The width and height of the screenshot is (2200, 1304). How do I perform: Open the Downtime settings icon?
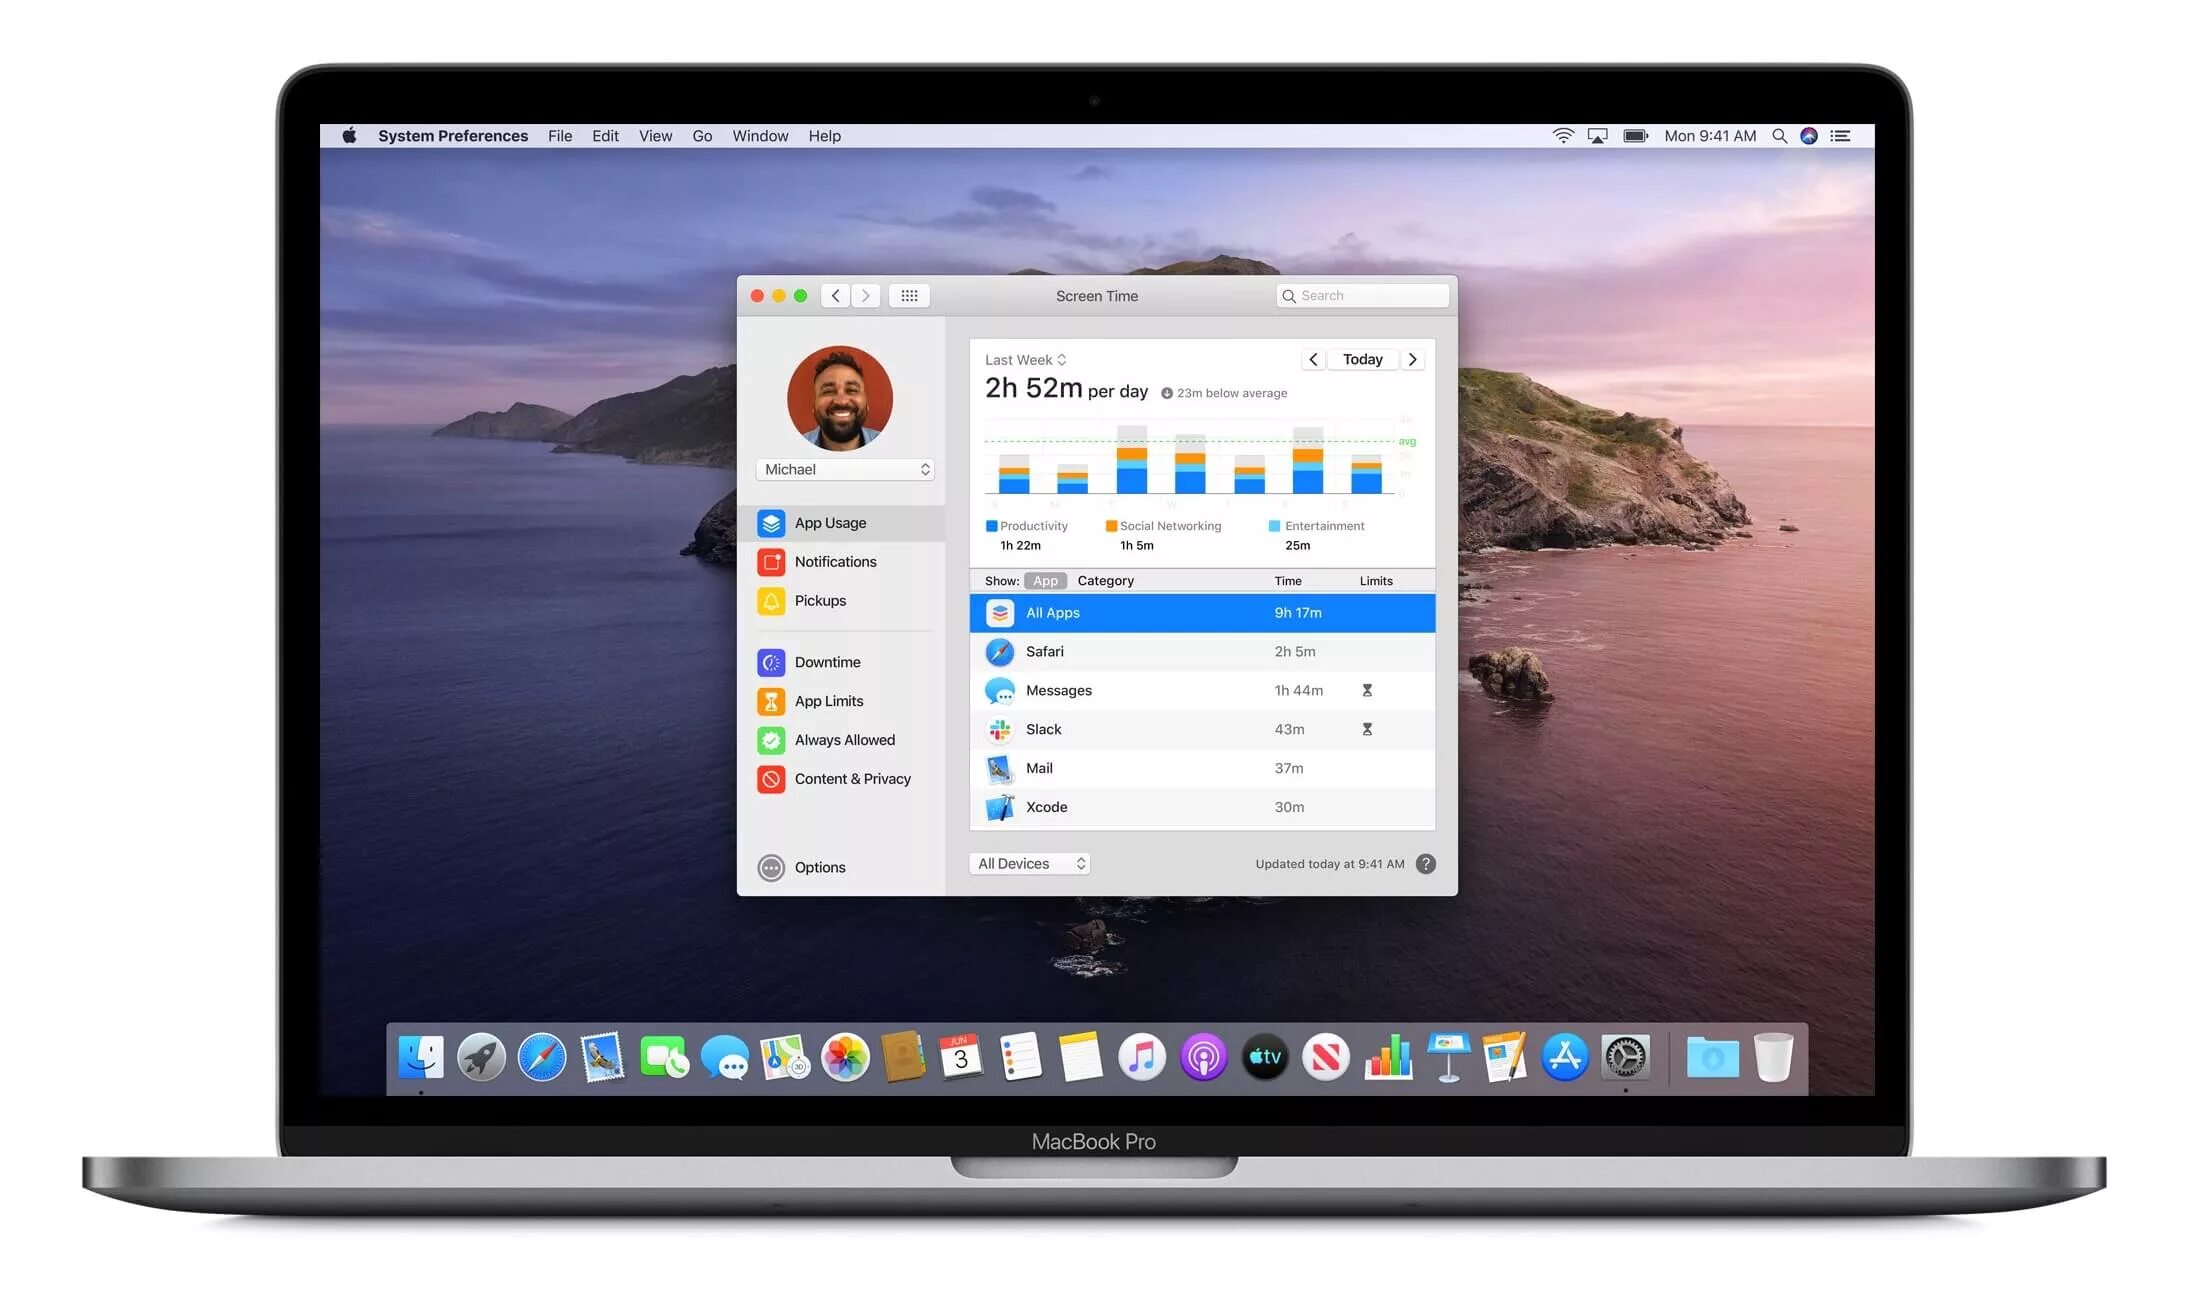click(771, 662)
